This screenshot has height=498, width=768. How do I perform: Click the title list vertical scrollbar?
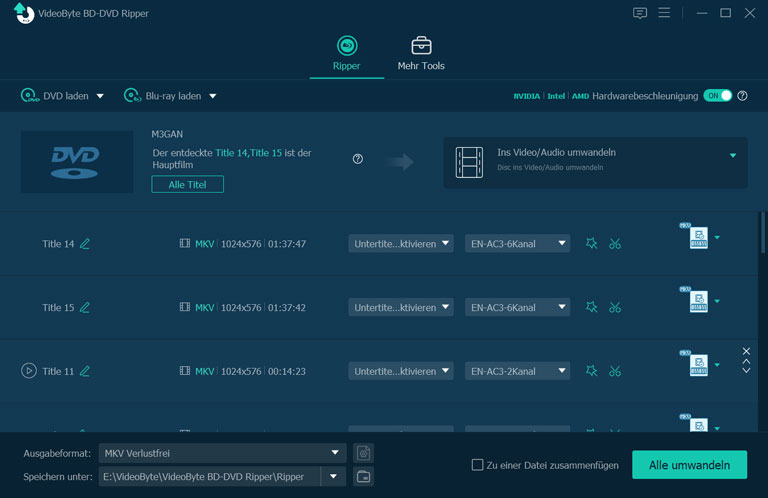762,233
